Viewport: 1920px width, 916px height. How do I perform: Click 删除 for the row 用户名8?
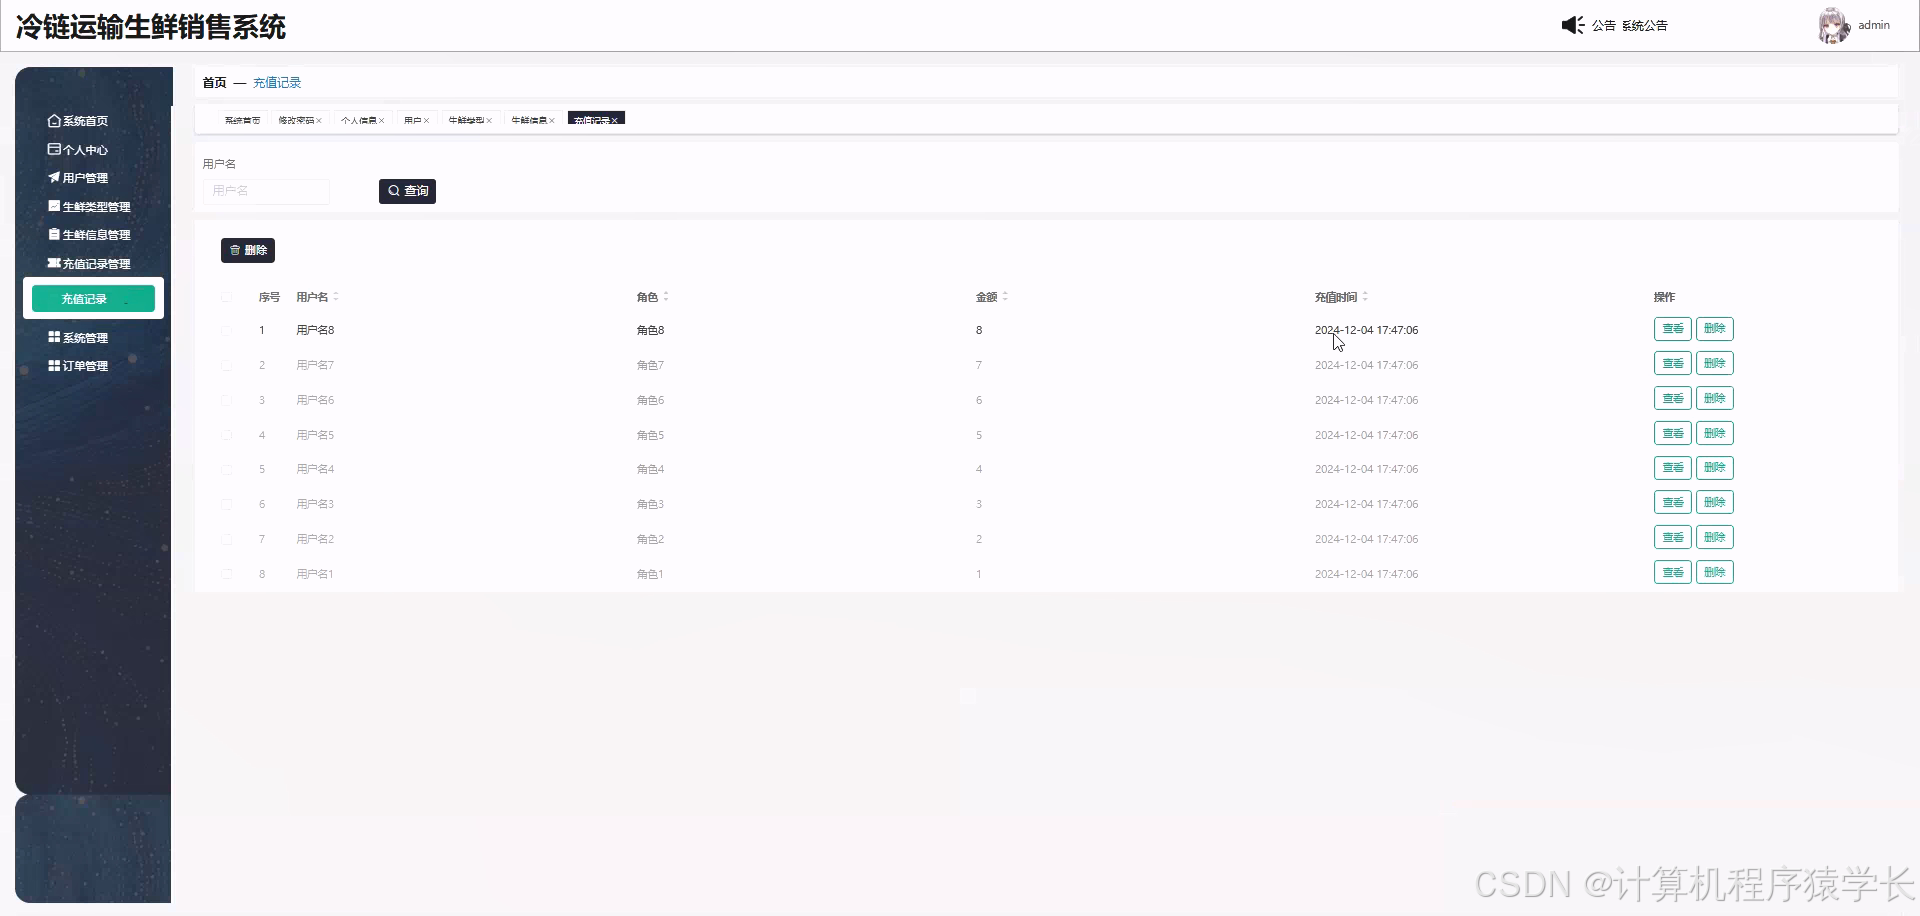(1714, 329)
